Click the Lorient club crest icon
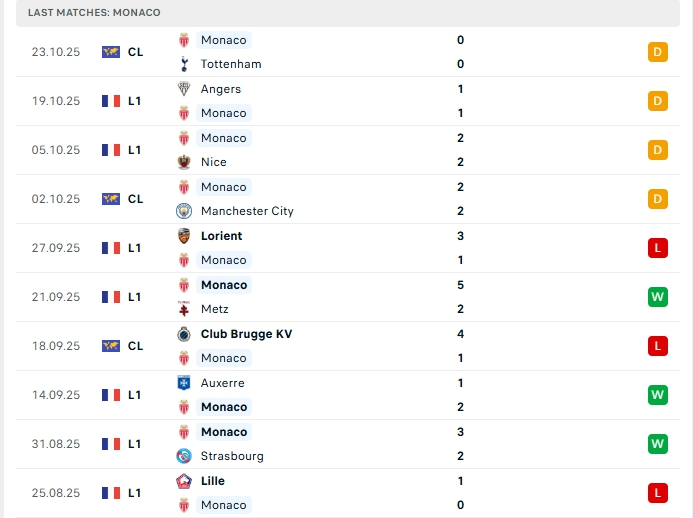The image size is (693, 518). (x=184, y=236)
